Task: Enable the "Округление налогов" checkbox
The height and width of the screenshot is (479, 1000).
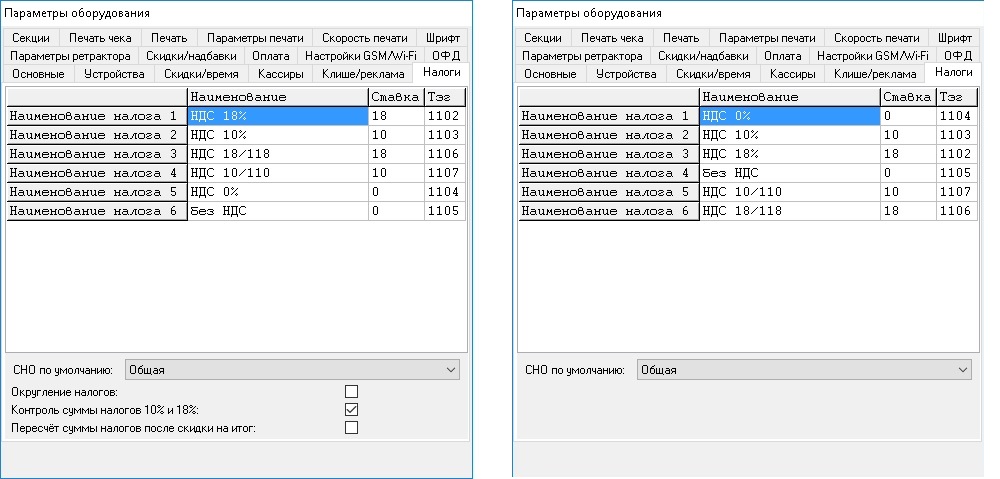Action: (351, 391)
